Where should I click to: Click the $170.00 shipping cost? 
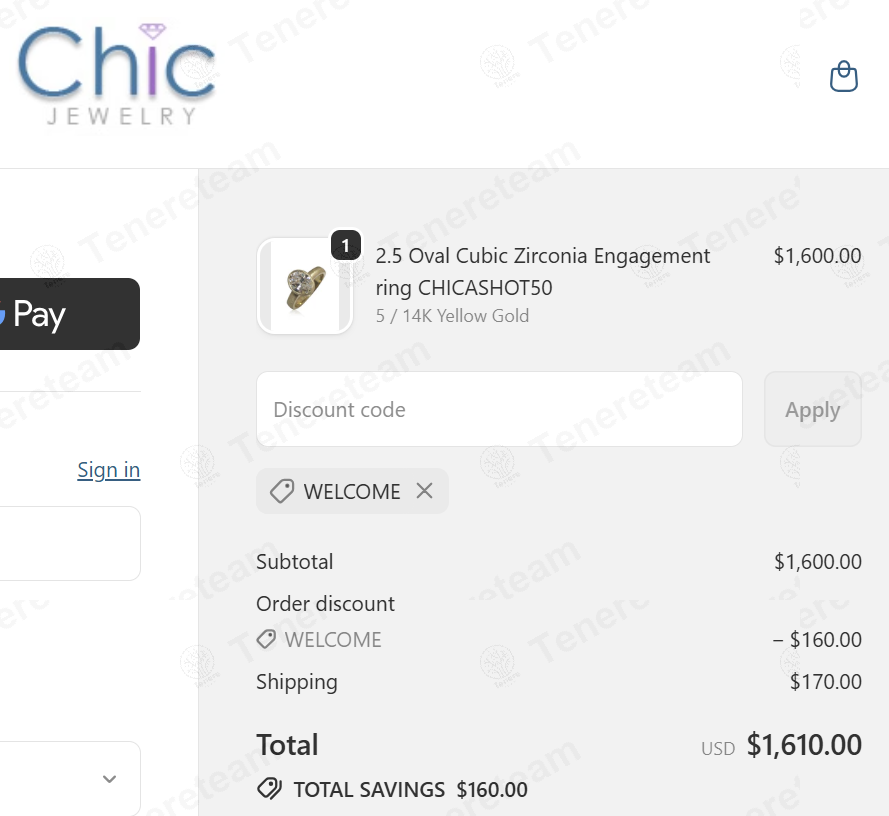click(x=825, y=682)
